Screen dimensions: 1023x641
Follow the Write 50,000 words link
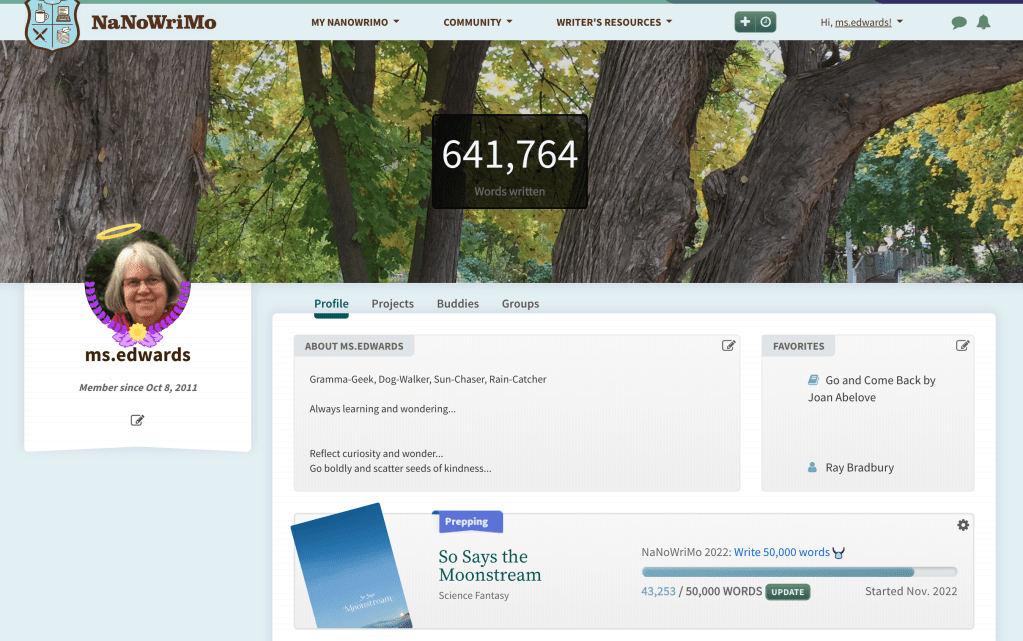point(782,552)
